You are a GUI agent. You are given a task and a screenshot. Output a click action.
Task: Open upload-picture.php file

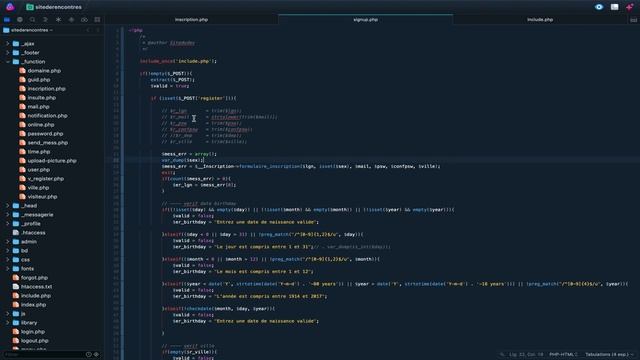(x=52, y=160)
